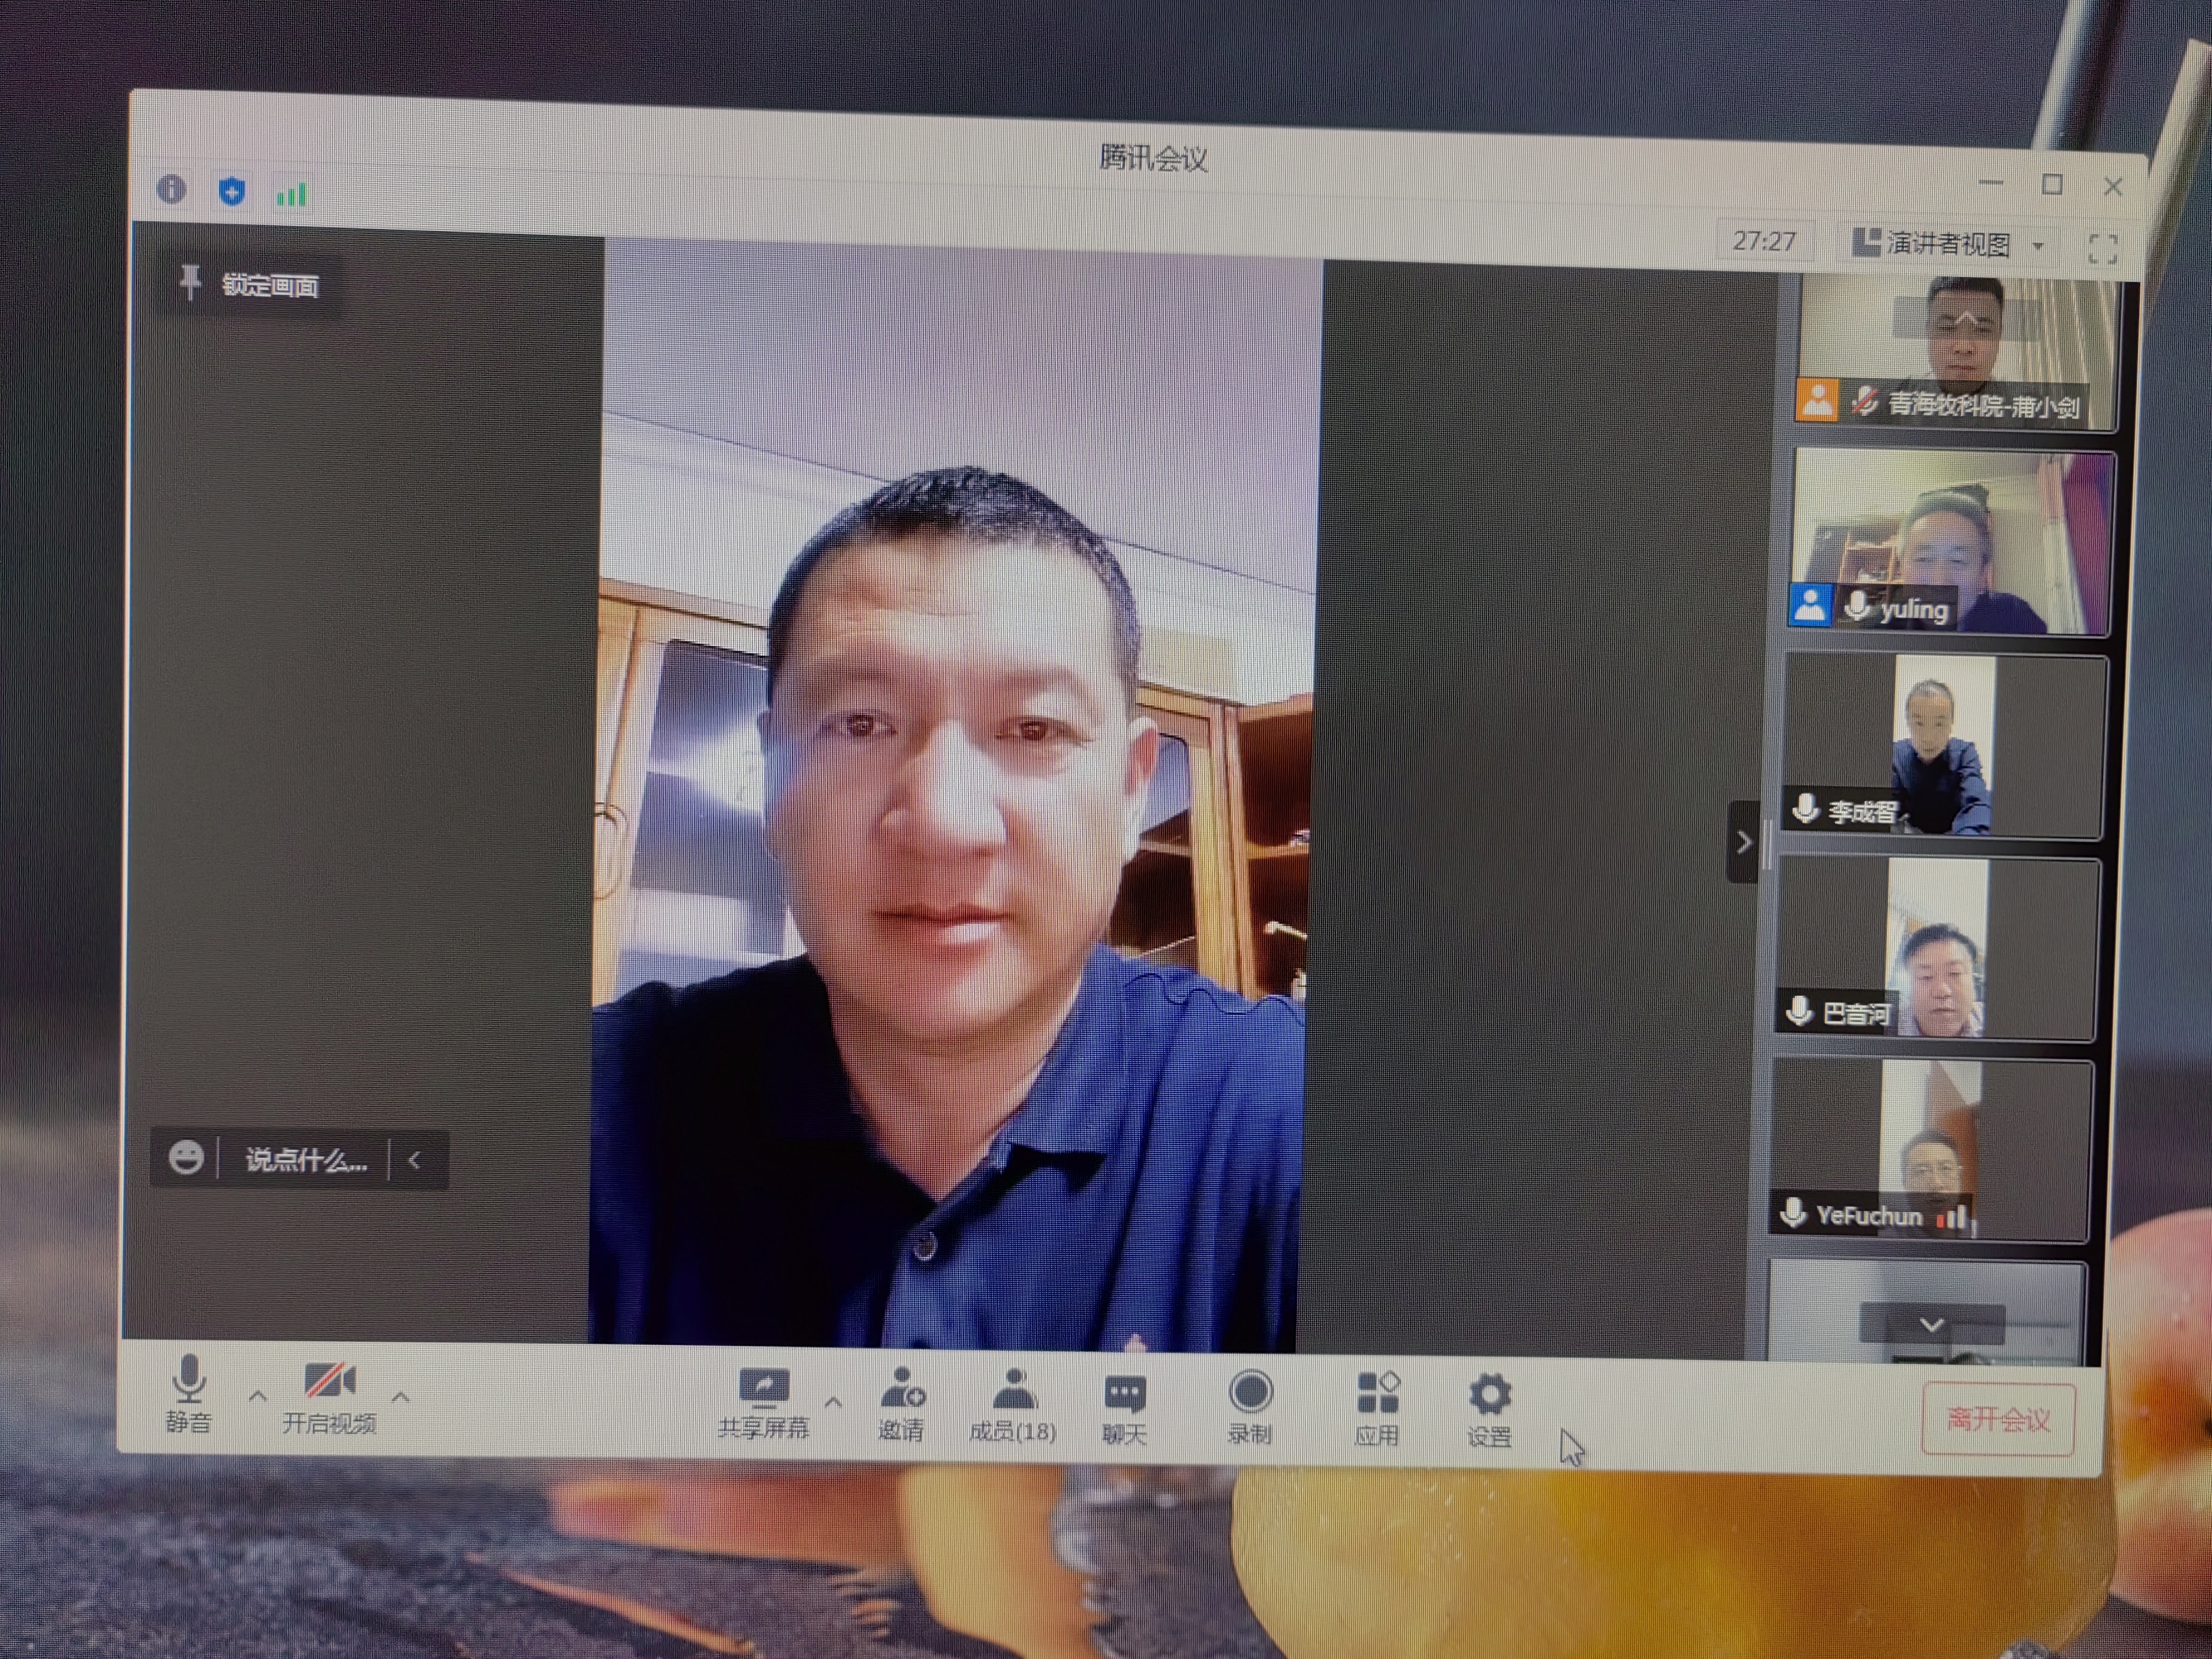Check the network signal bars icon
The width and height of the screenshot is (2212, 1659).
click(x=291, y=194)
